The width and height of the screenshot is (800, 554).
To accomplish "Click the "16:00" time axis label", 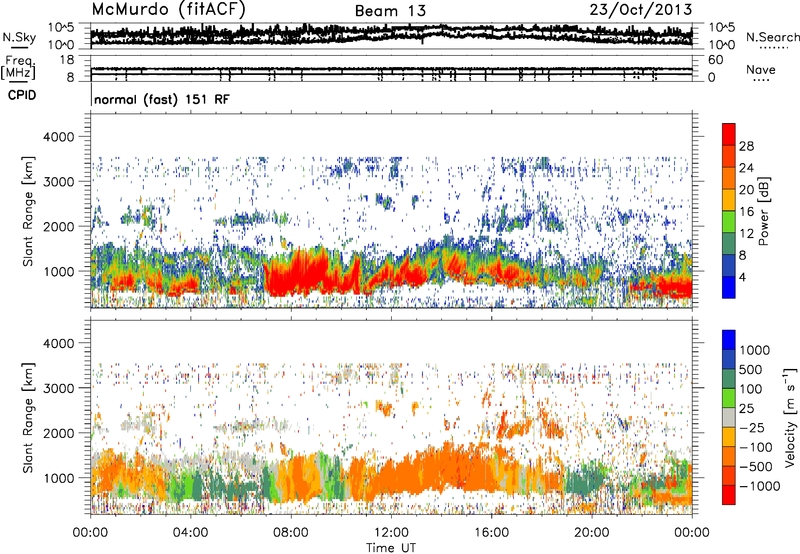I will pyautogui.click(x=491, y=533).
